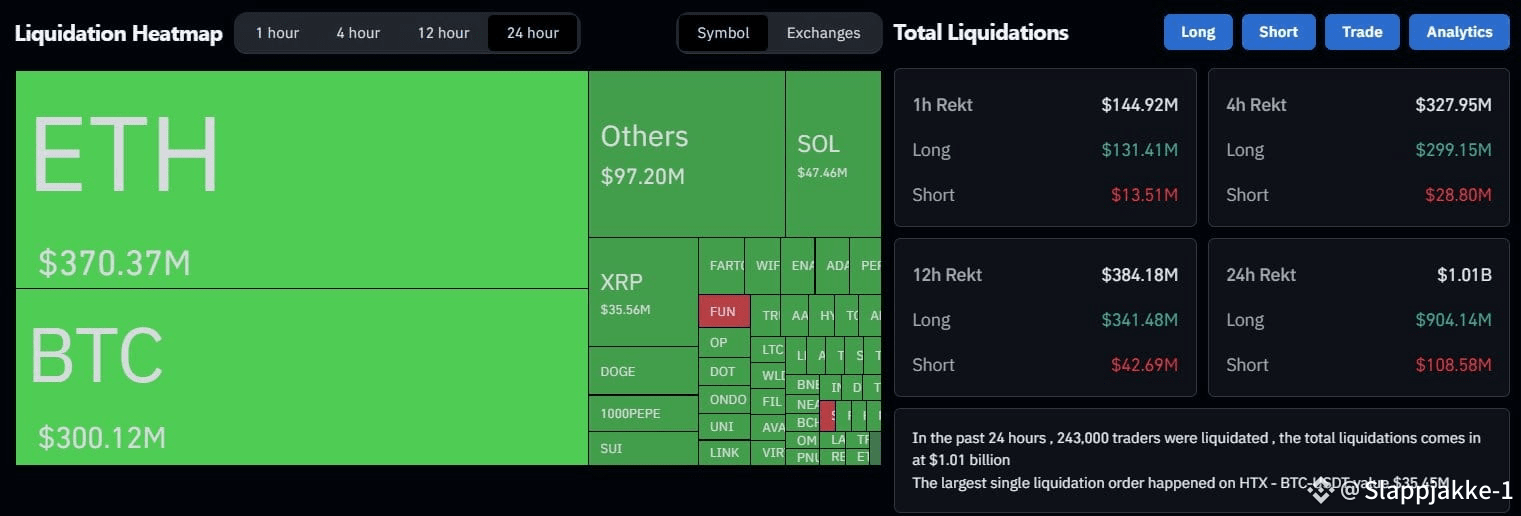The image size is (1521, 516).
Task: Click the BTC heatmap tile
Action: (302, 377)
